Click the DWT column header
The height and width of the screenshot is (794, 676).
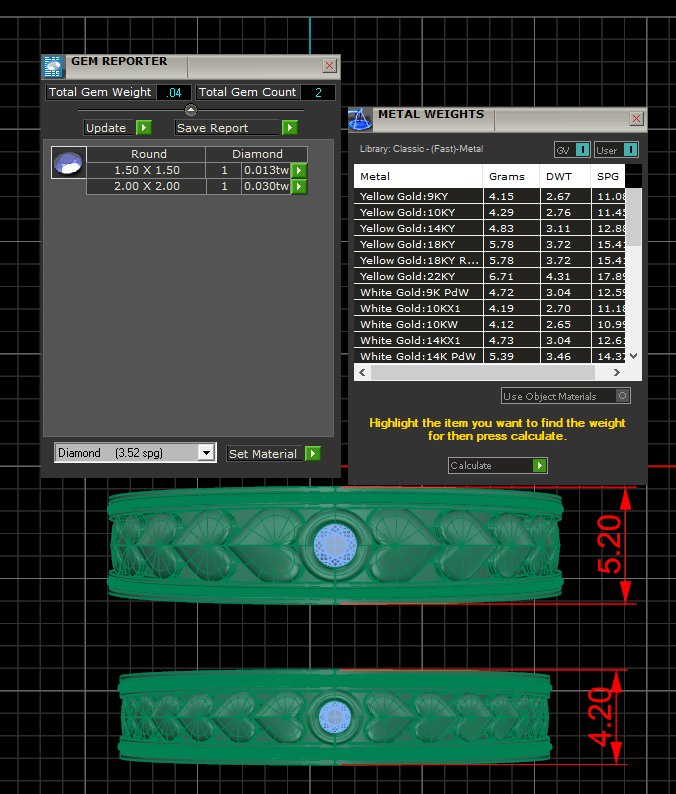565,176
